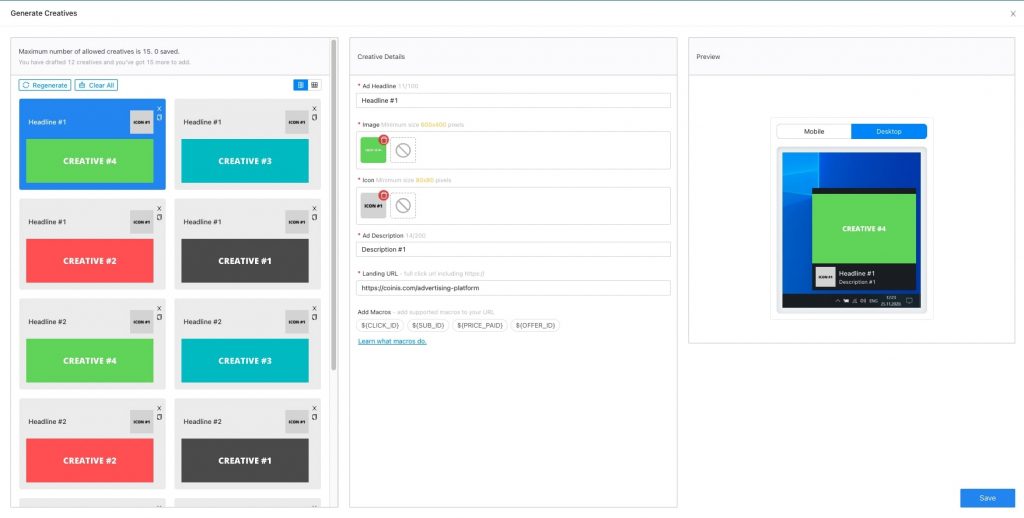Click into the Landing URL field
Image resolution: width=1024 pixels, height=518 pixels.
coord(513,288)
